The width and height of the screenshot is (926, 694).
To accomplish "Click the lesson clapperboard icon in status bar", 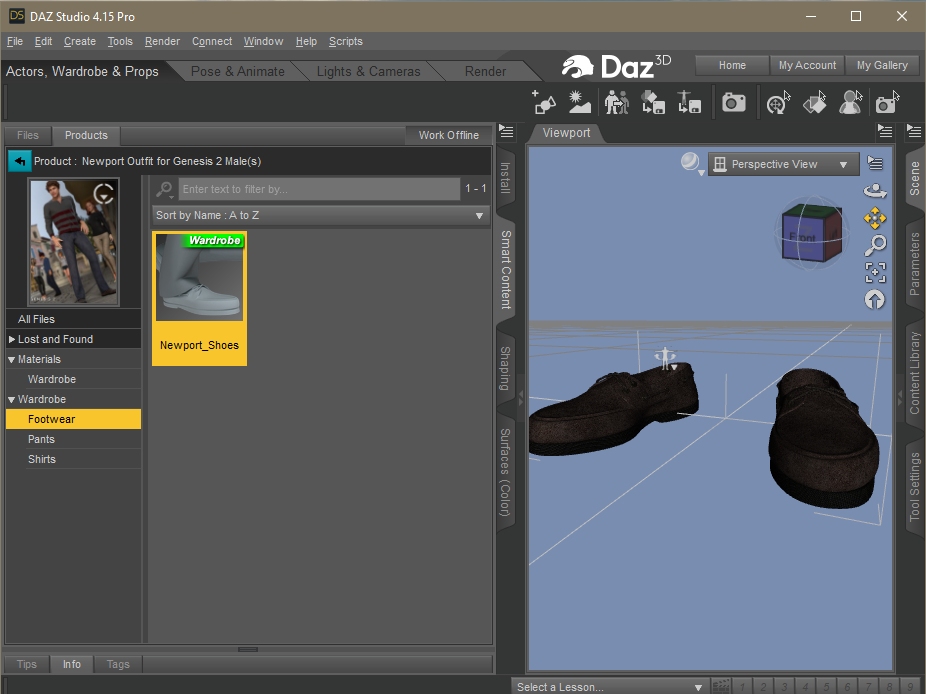I will [720, 686].
